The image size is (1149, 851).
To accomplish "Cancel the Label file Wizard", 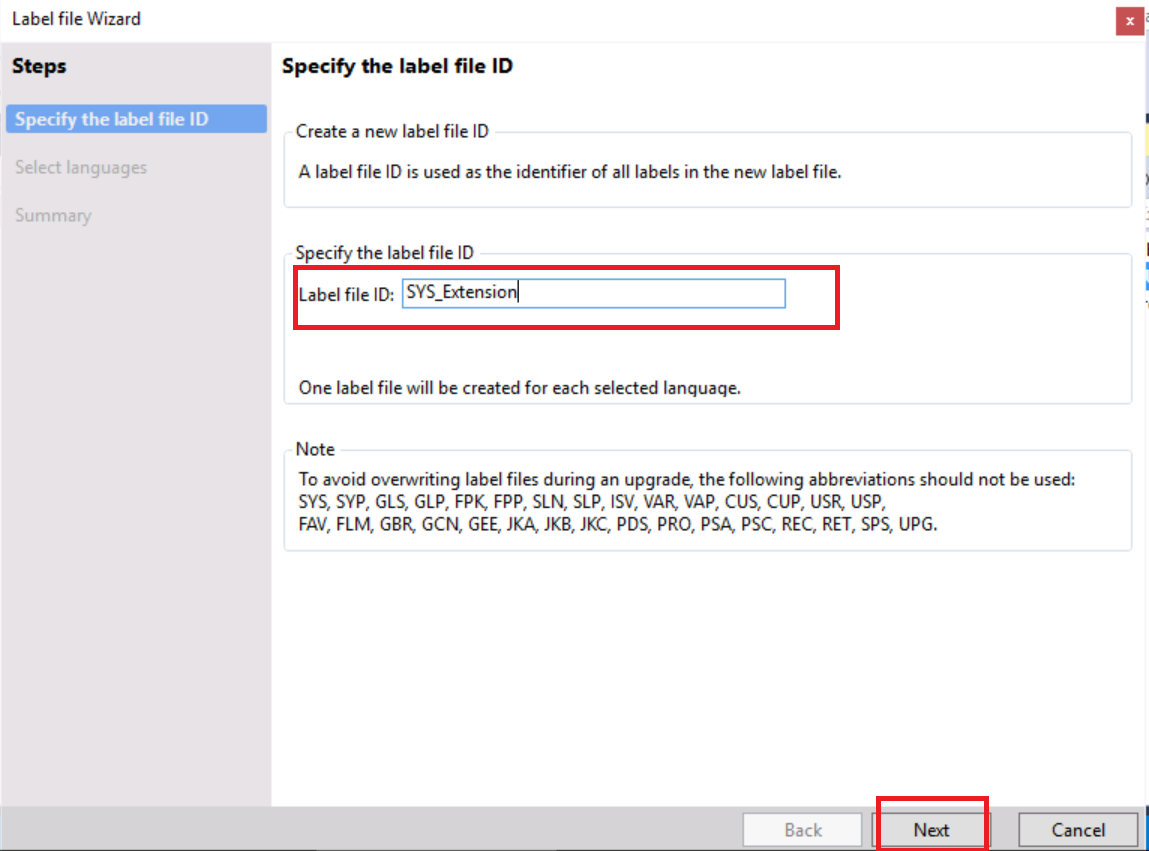I will (x=1077, y=829).
